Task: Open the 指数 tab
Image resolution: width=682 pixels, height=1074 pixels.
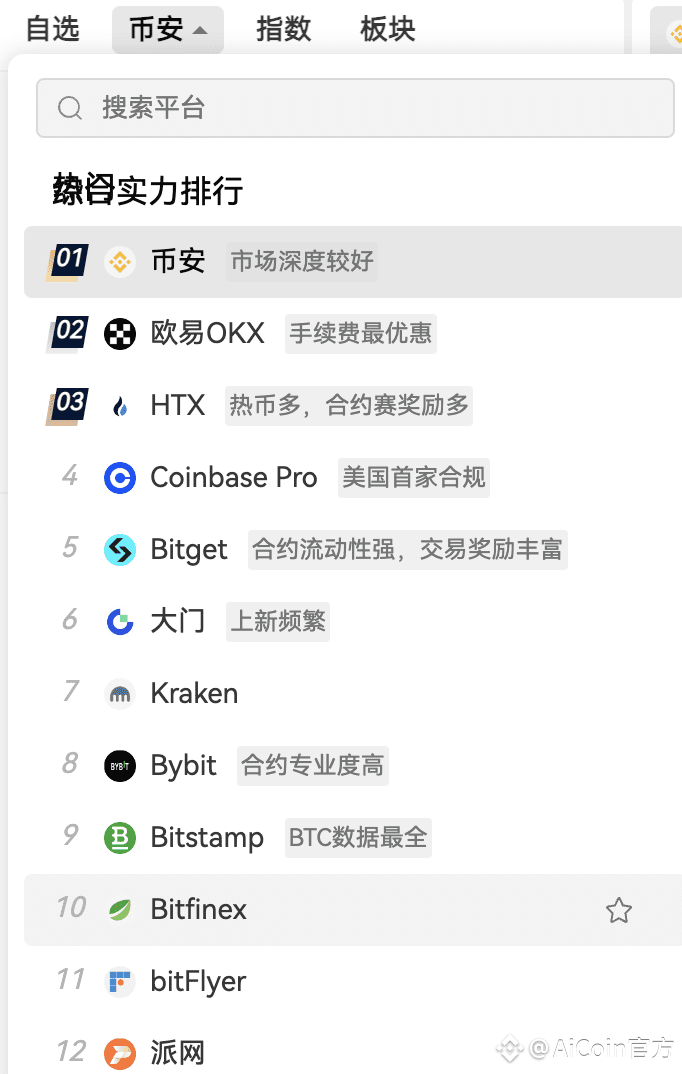Action: tap(284, 29)
